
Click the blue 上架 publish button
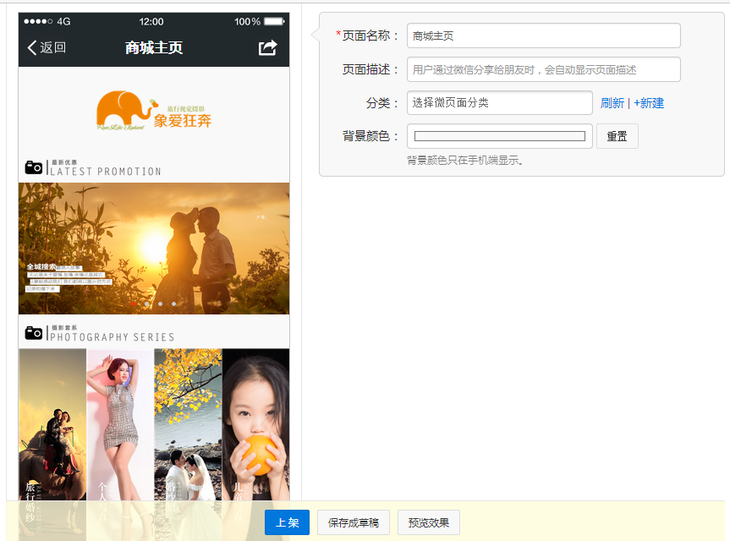(287, 522)
